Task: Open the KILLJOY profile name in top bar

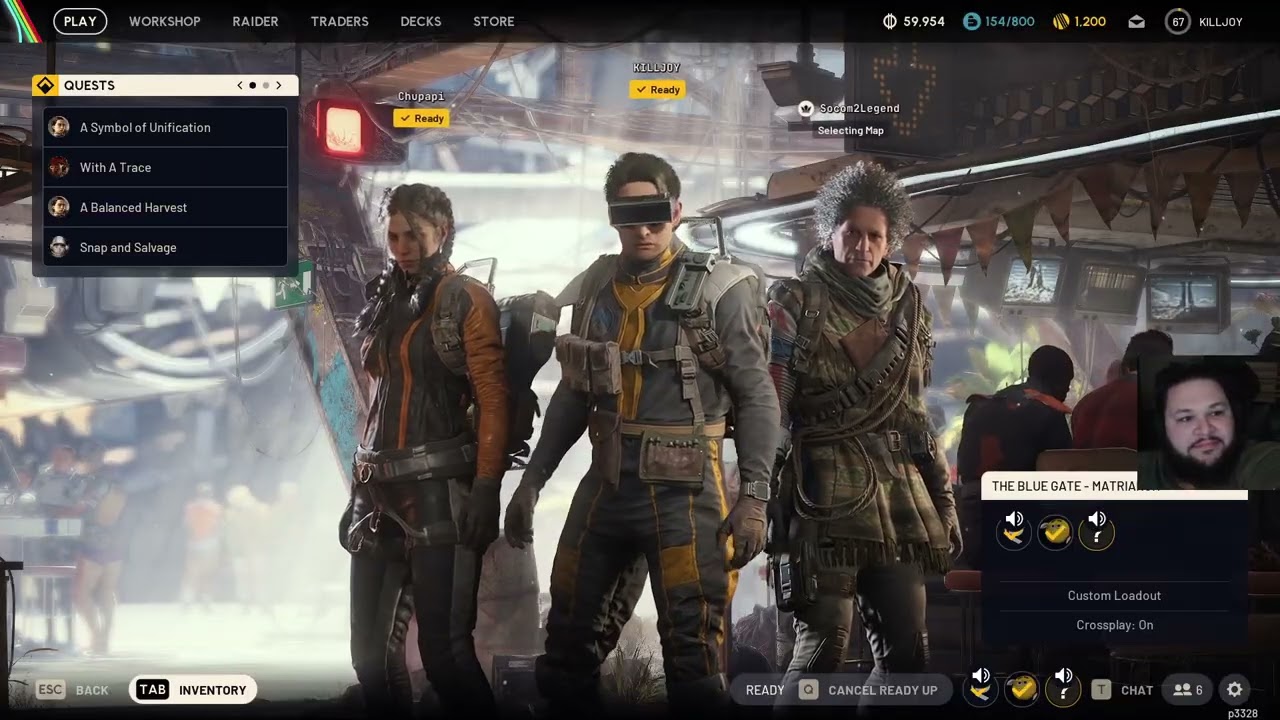Action: point(1220,21)
